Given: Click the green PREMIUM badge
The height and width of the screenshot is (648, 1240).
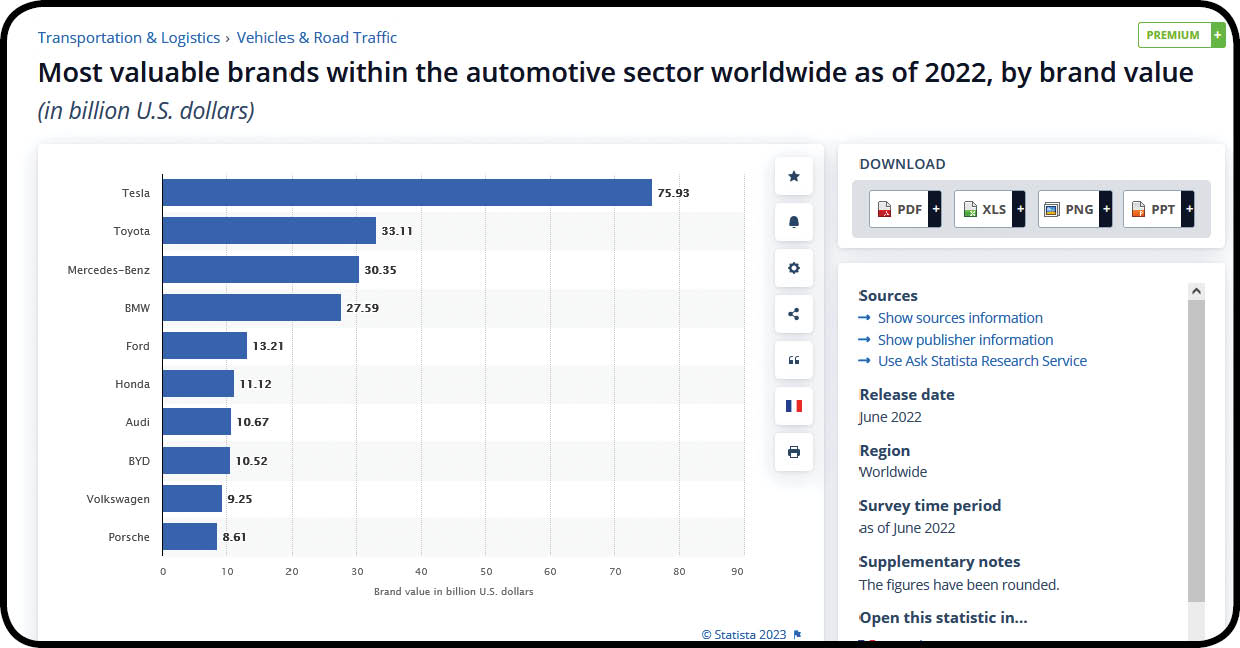Looking at the screenshot, I should (x=1181, y=35).
